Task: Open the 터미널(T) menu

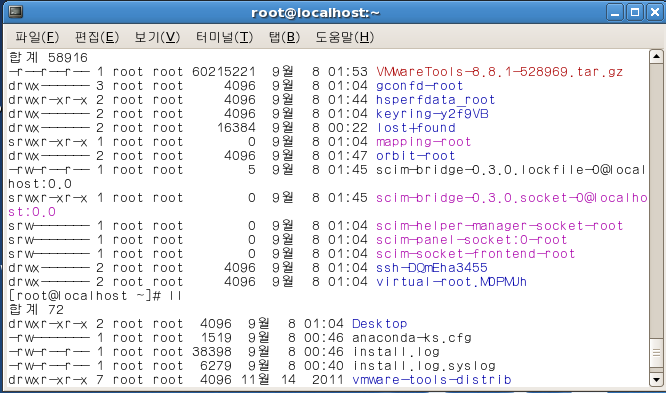Action: (224, 37)
